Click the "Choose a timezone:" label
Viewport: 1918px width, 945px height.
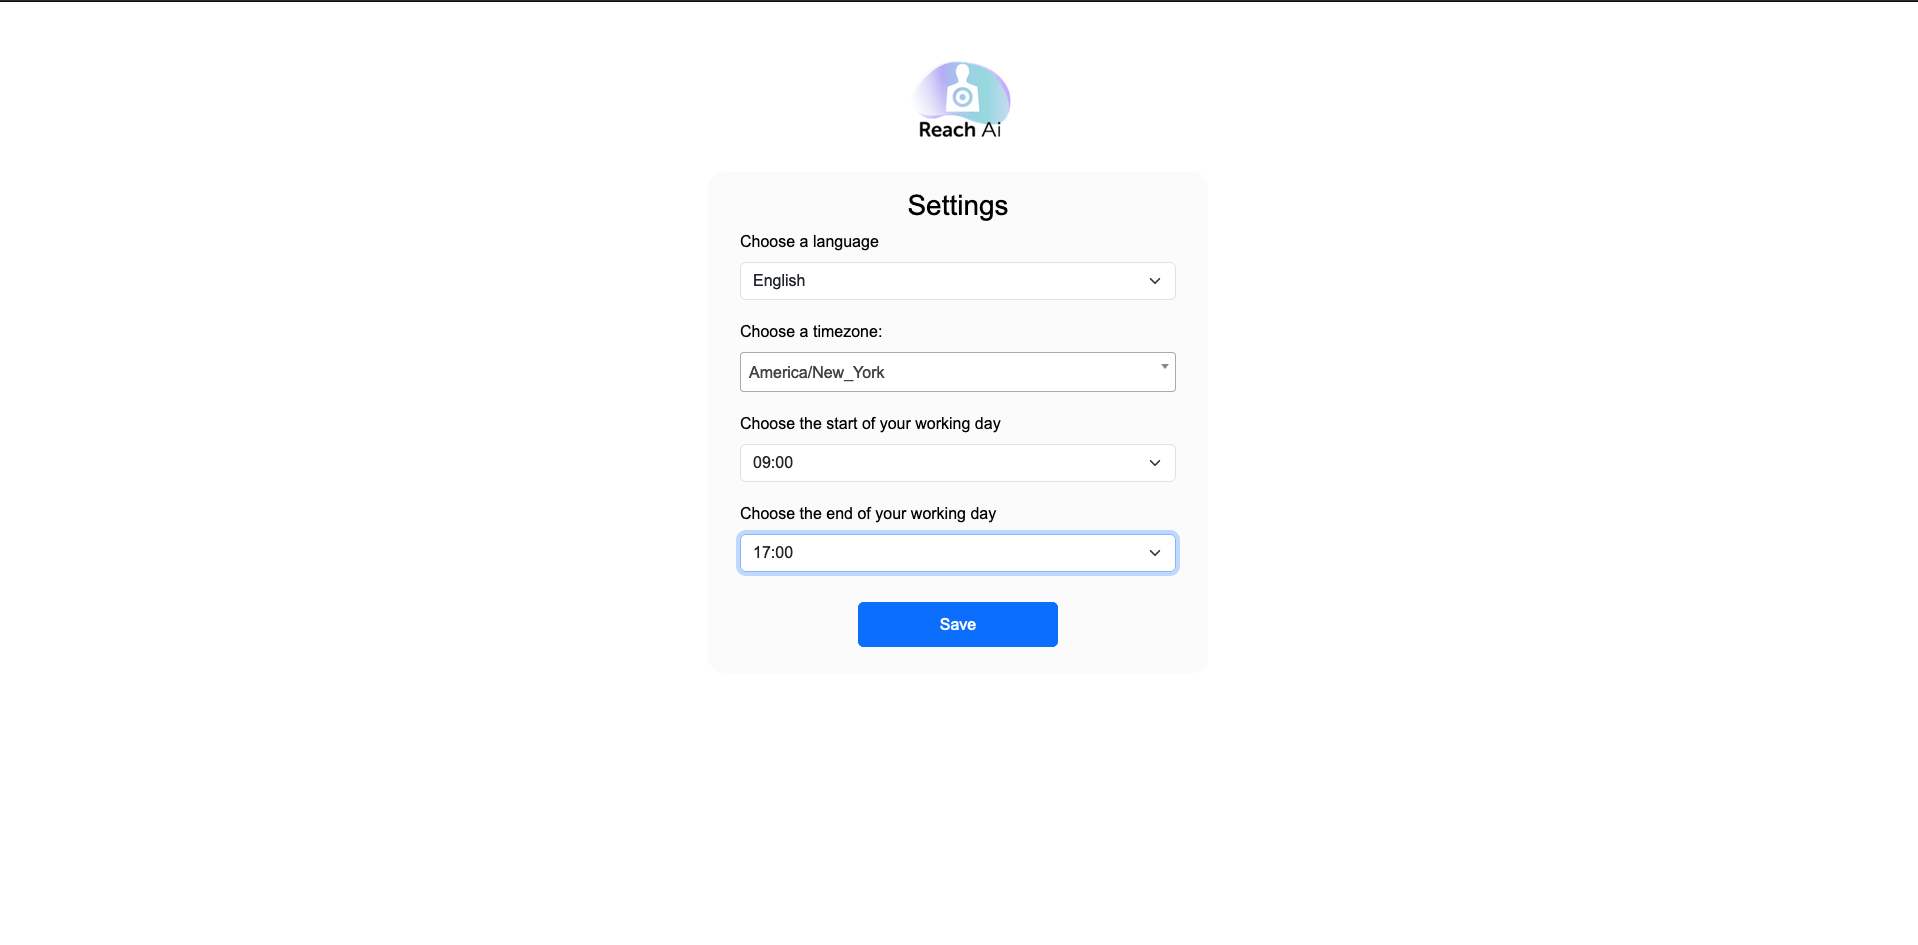coord(811,332)
